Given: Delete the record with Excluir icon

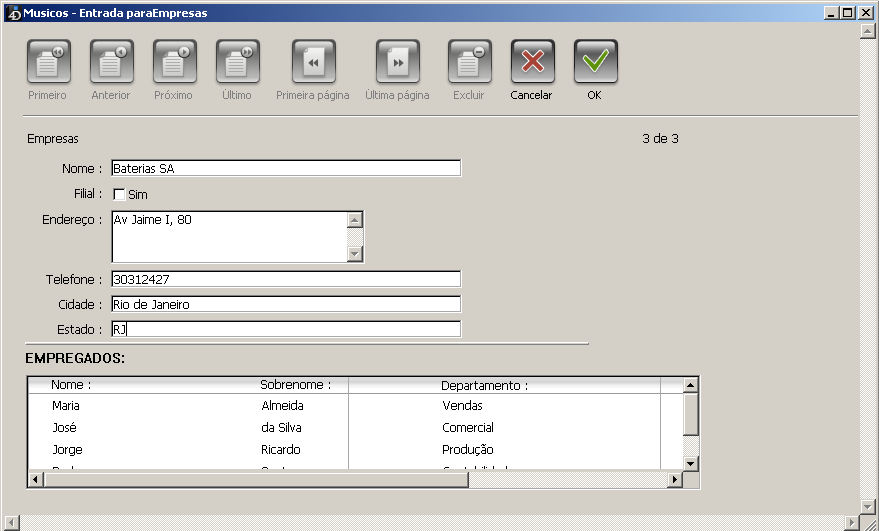Looking at the screenshot, I should pos(469,62).
